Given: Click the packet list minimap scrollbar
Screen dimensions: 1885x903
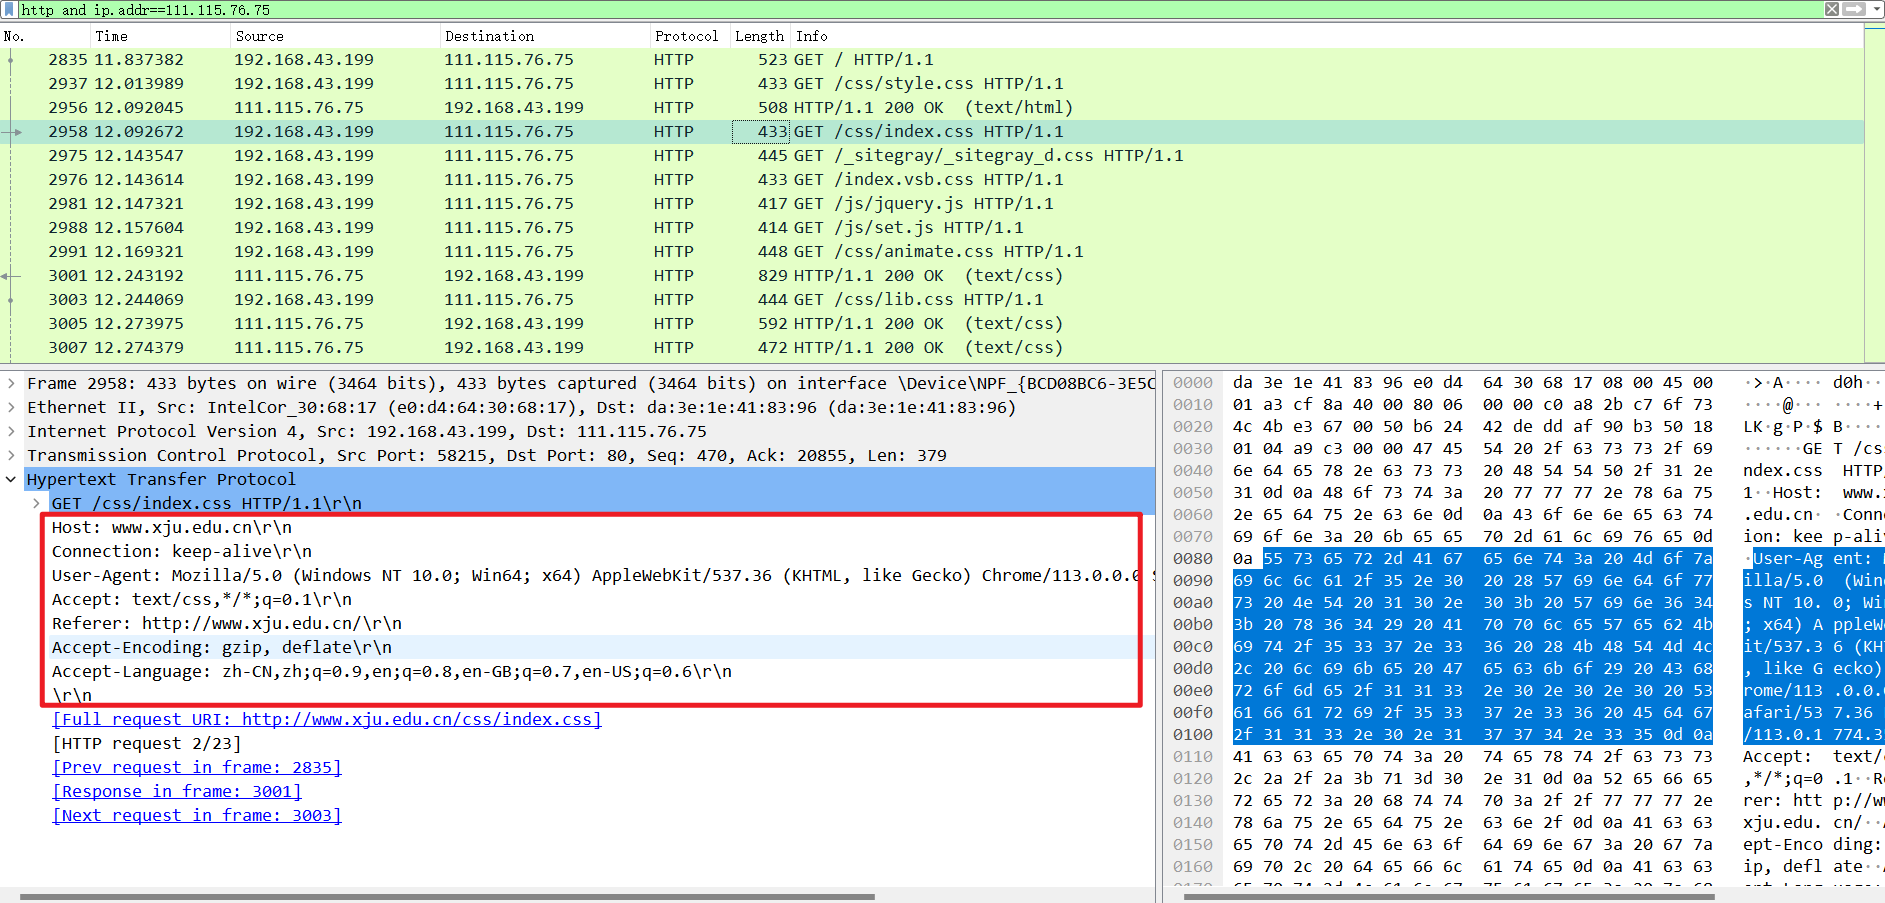Looking at the screenshot, I should (1875, 192).
